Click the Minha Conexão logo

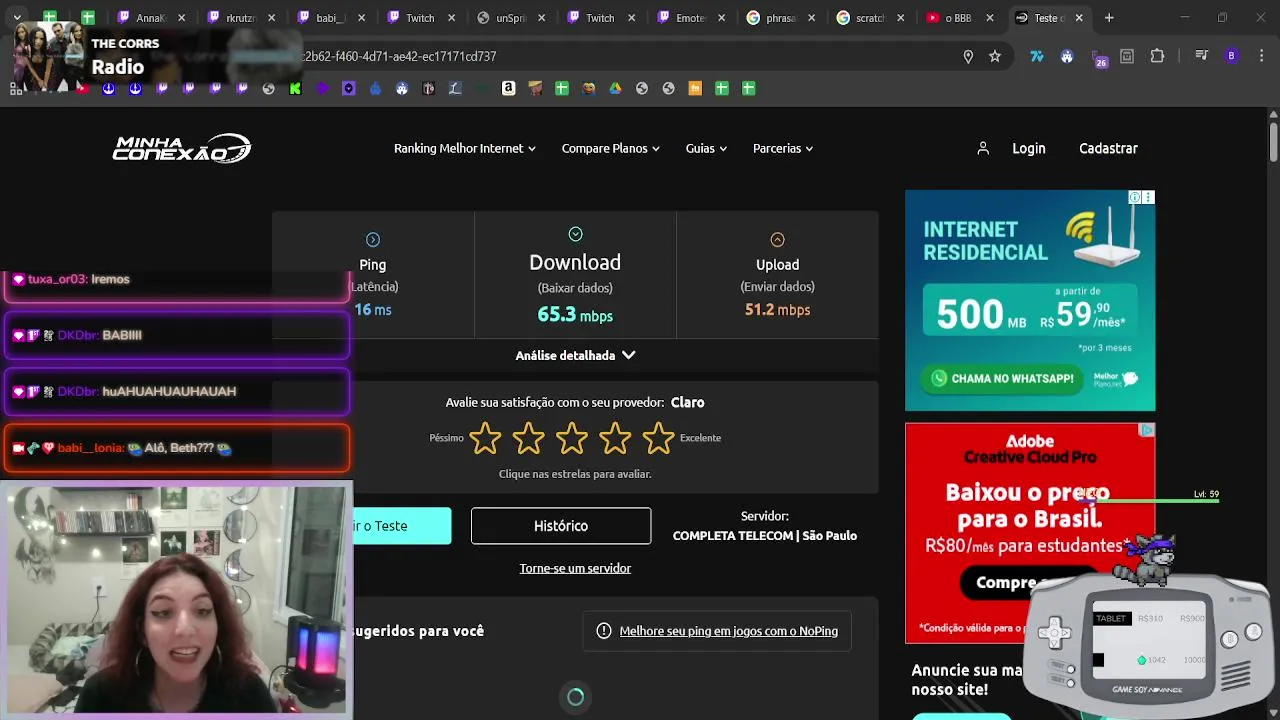pos(181,148)
